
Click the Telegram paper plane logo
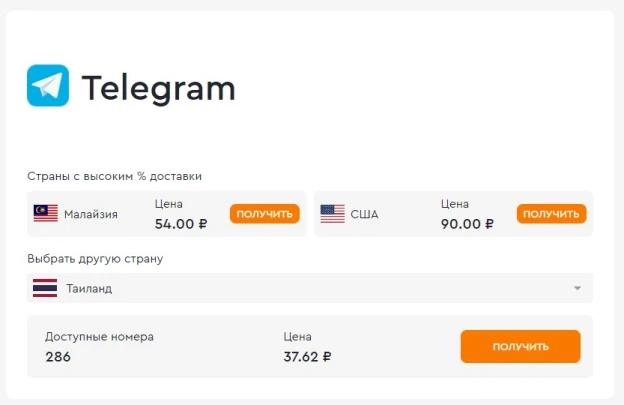pyautogui.click(x=48, y=86)
